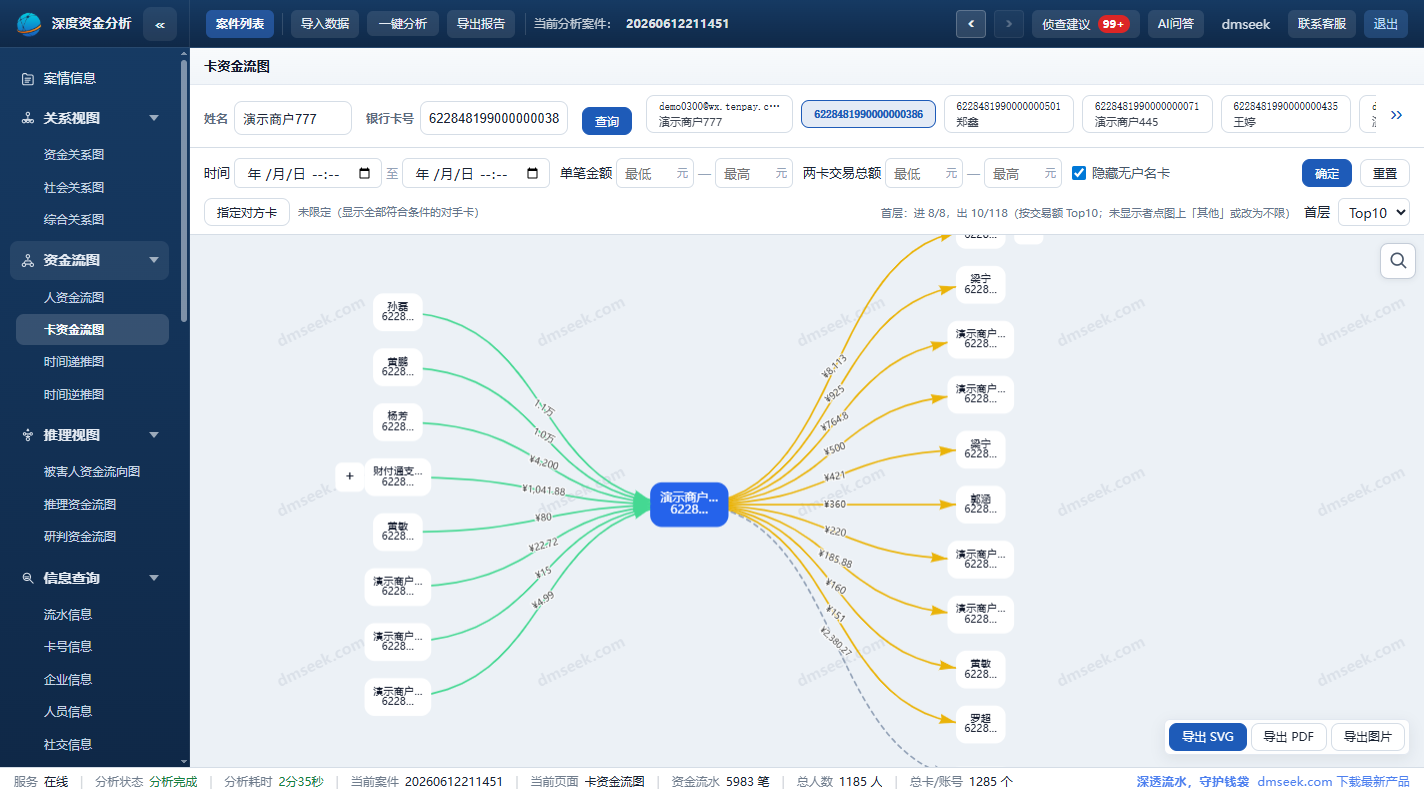Image resolution: width=1424 pixels, height=795 pixels.
Task: Select card tab 郑鑫 ending 0501
Action: point(1009,114)
